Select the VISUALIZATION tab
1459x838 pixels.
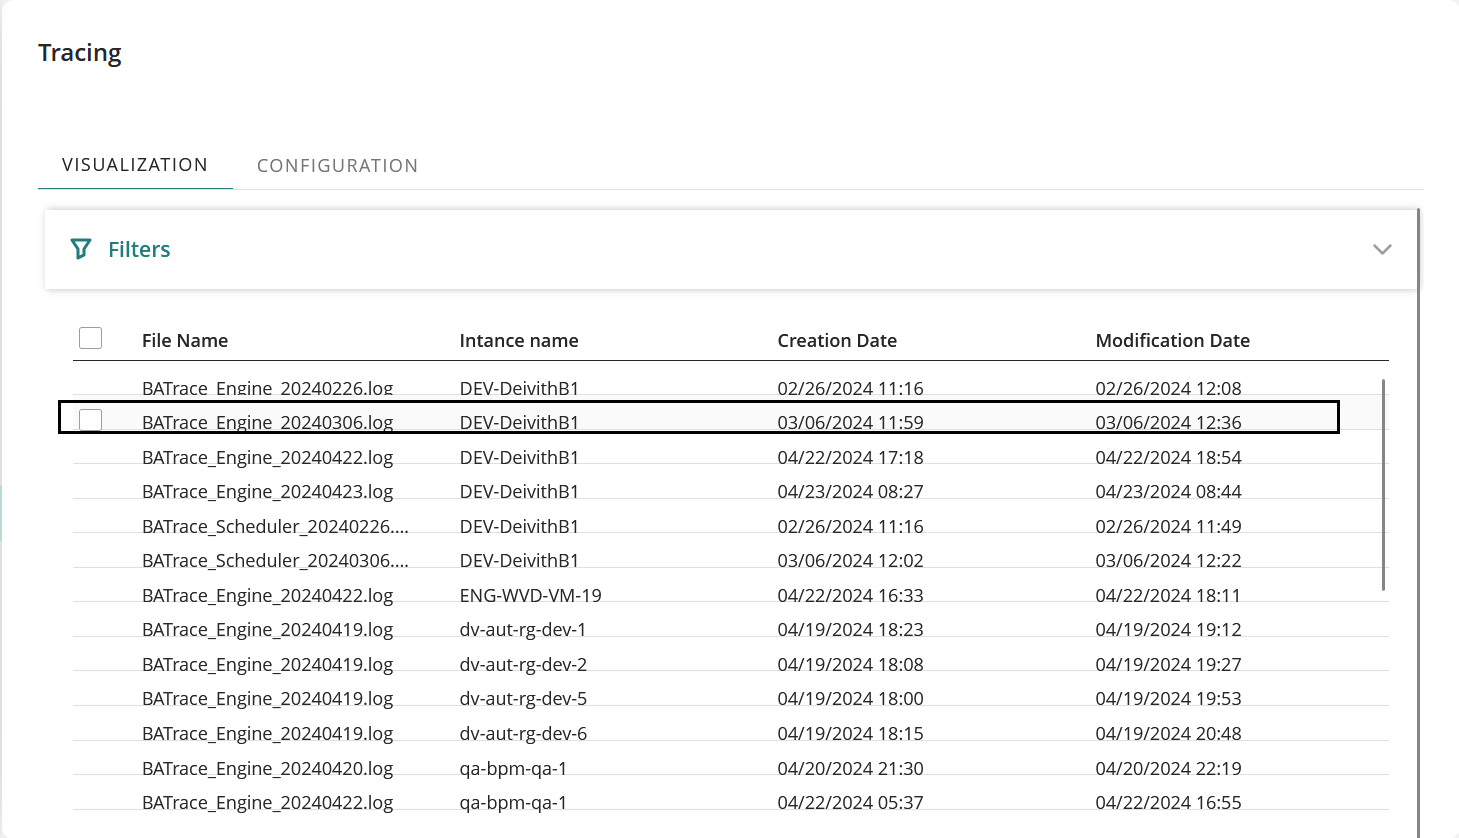click(135, 165)
